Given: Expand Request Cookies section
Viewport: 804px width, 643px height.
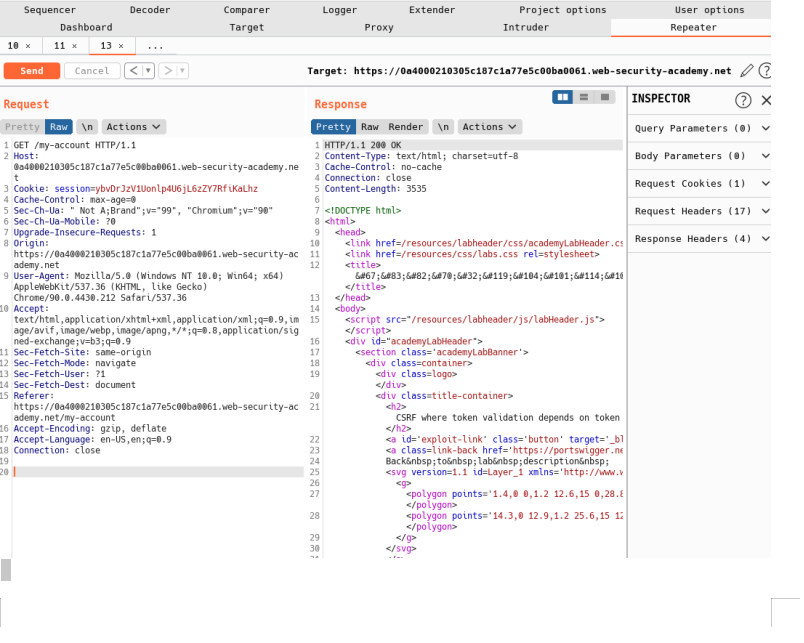Looking at the screenshot, I should click(699, 184).
